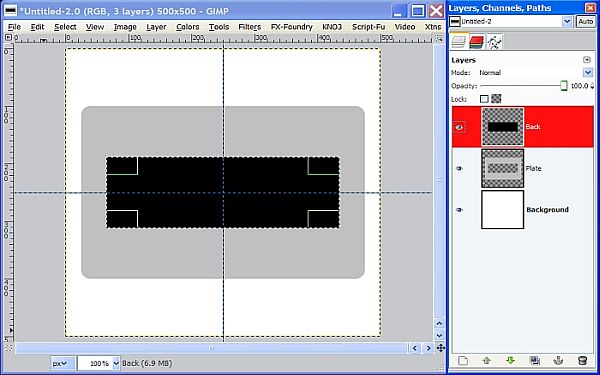Screen dimensions: 600x375
Task: Open the Colors menu
Action: coord(188,27)
